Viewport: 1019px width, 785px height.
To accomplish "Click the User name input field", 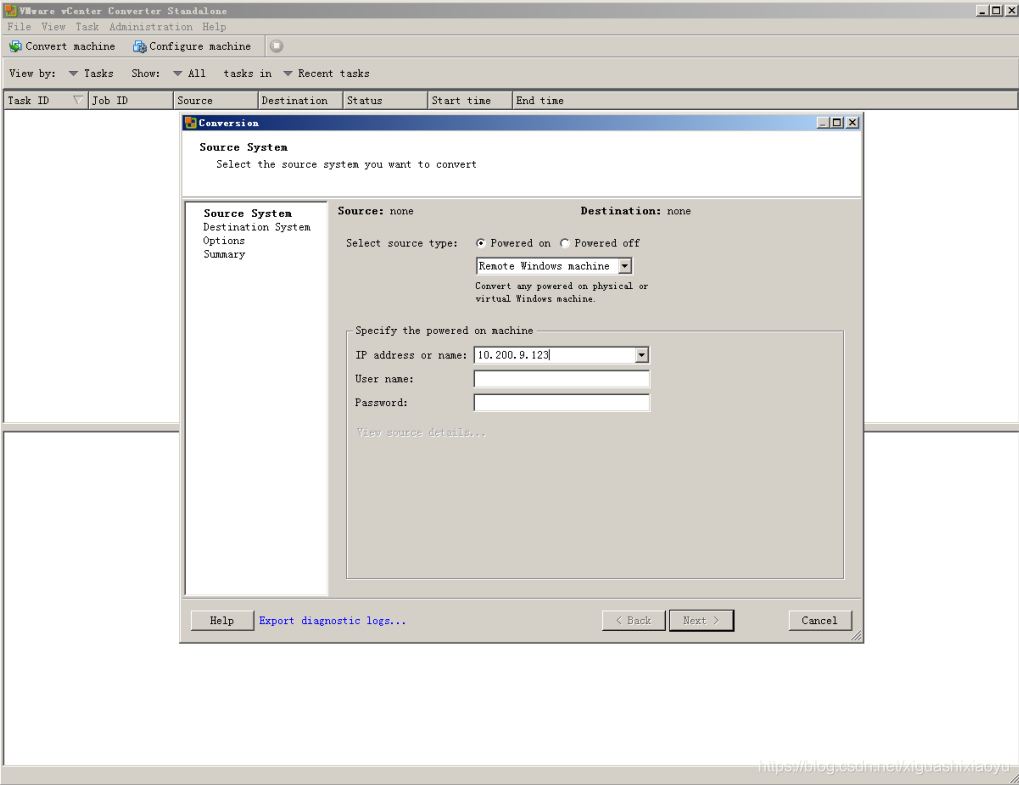I will point(561,379).
